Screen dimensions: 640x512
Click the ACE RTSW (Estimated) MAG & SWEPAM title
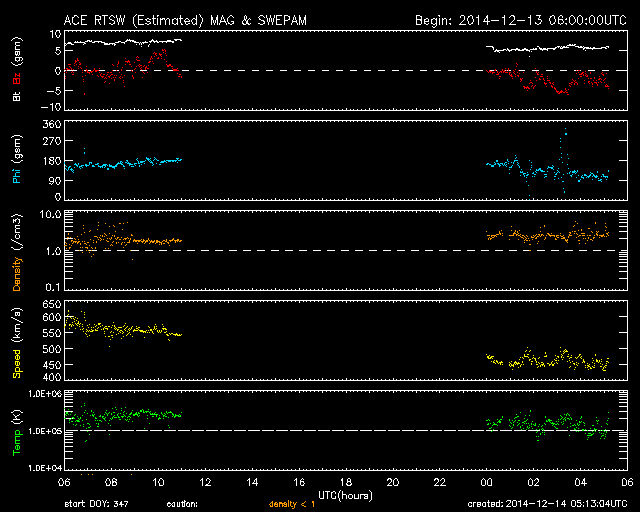click(185, 20)
